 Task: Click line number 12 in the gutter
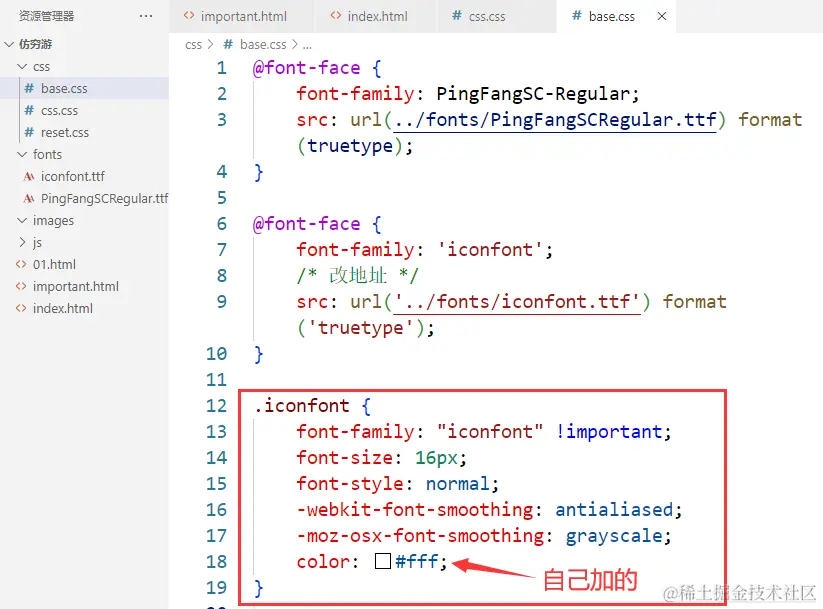click(x=216, y=406)
